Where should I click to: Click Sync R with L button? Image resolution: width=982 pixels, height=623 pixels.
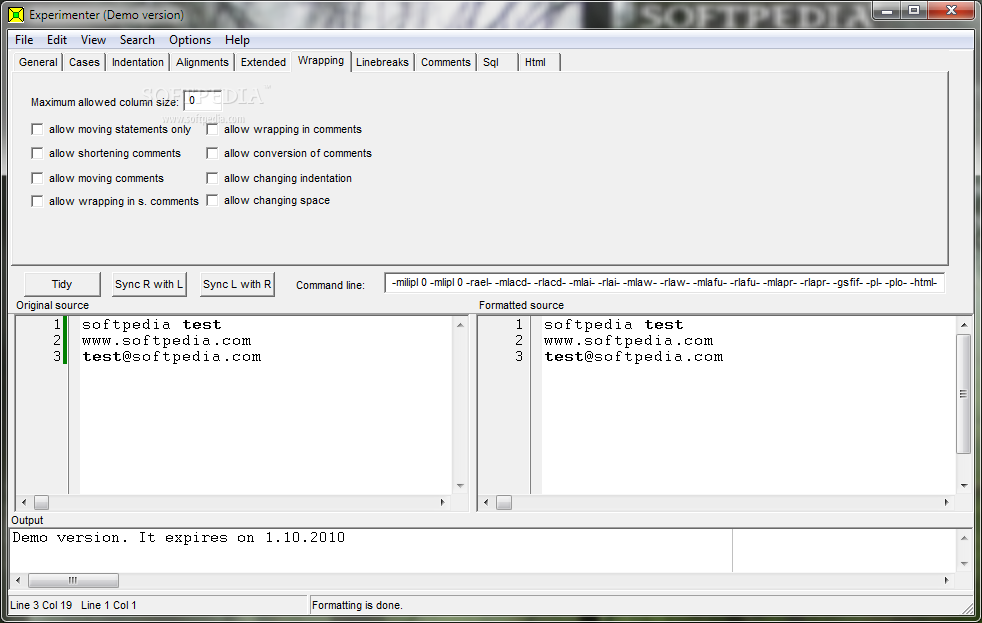coord(149,284)
